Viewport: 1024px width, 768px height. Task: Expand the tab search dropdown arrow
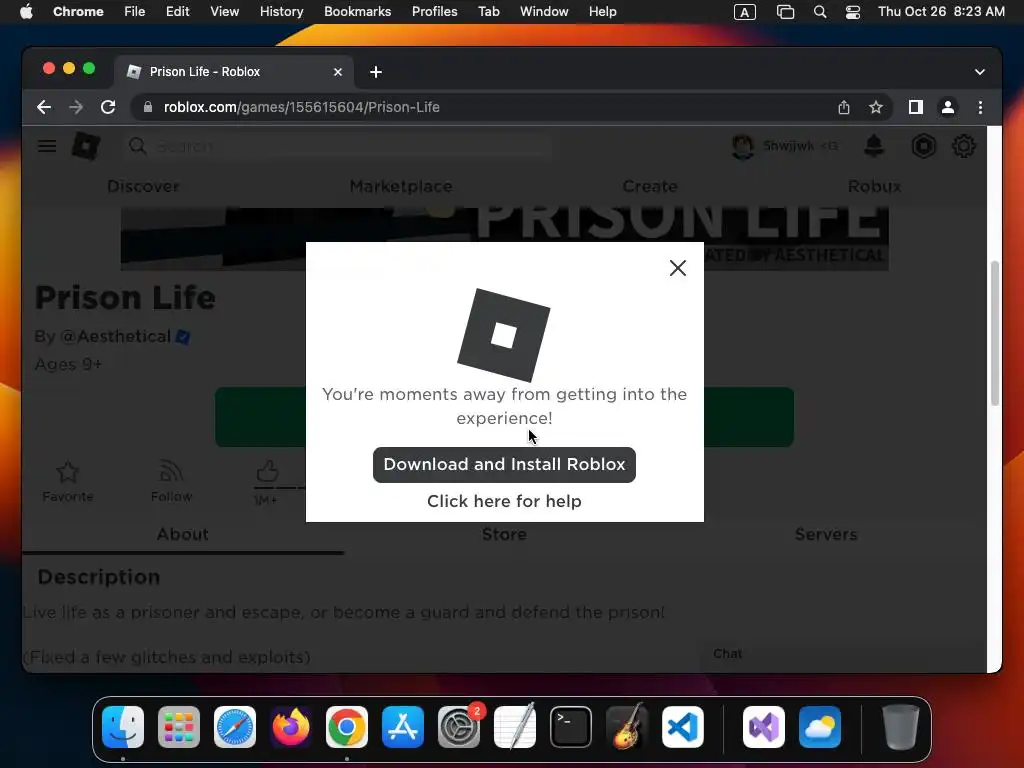pos(979,72)
